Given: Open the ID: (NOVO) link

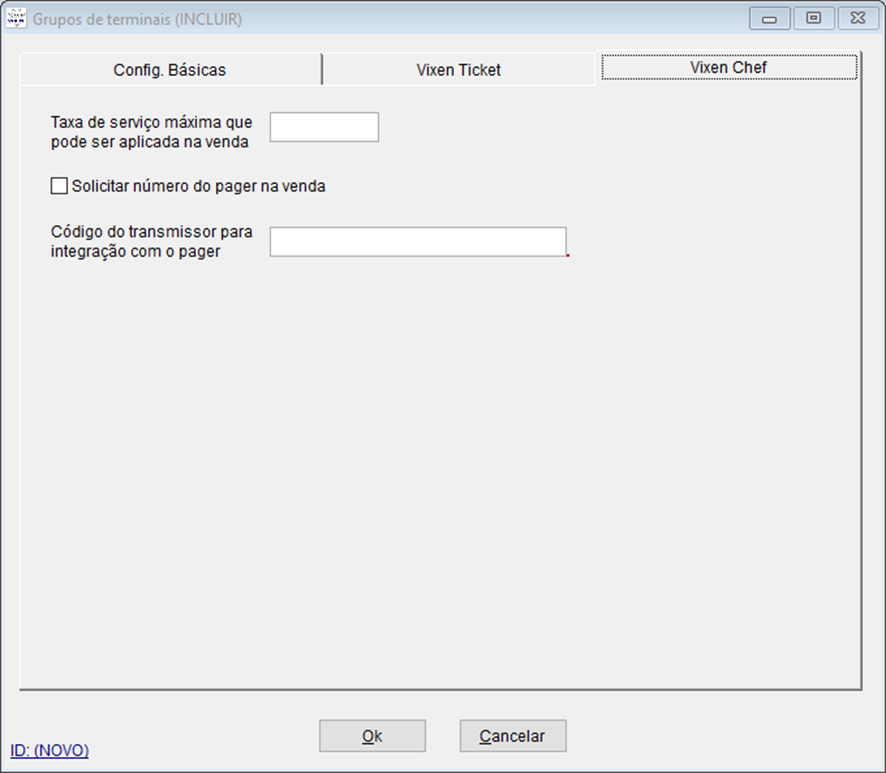Looking at the screenshot, I should coord(50,750).
